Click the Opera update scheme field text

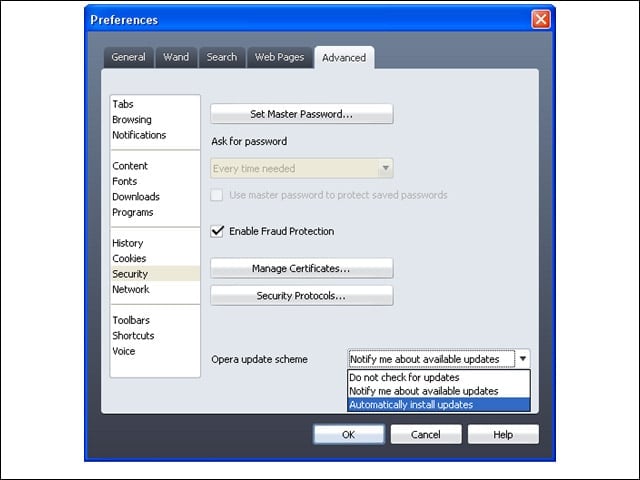tap(432, 359)
